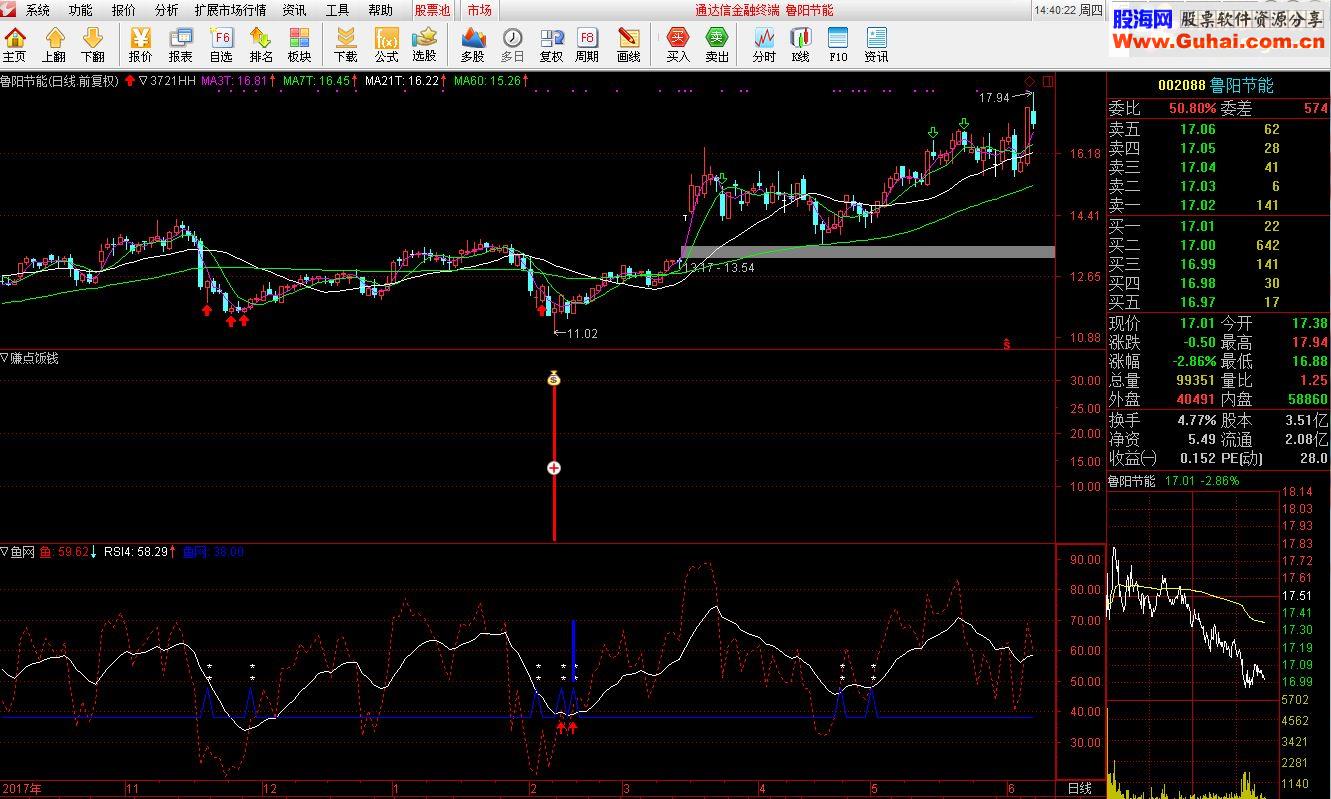The image size is (1331, 799).
Task: Open 帮助 menu
Action: [380, 10]
